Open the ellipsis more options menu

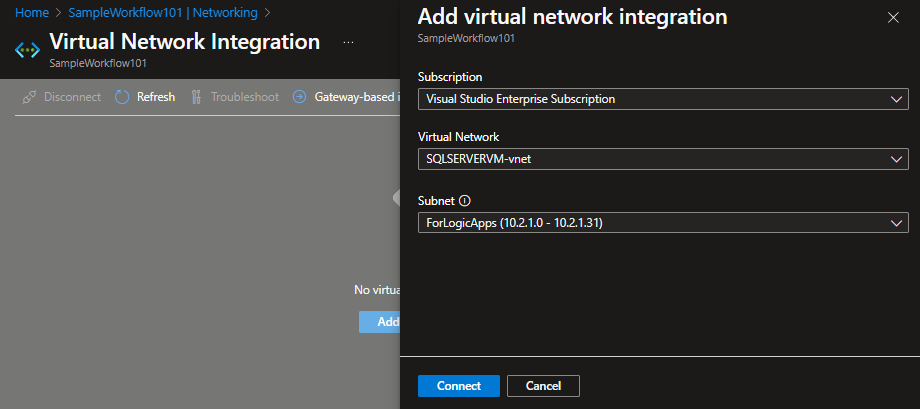[x=349, y=43]
